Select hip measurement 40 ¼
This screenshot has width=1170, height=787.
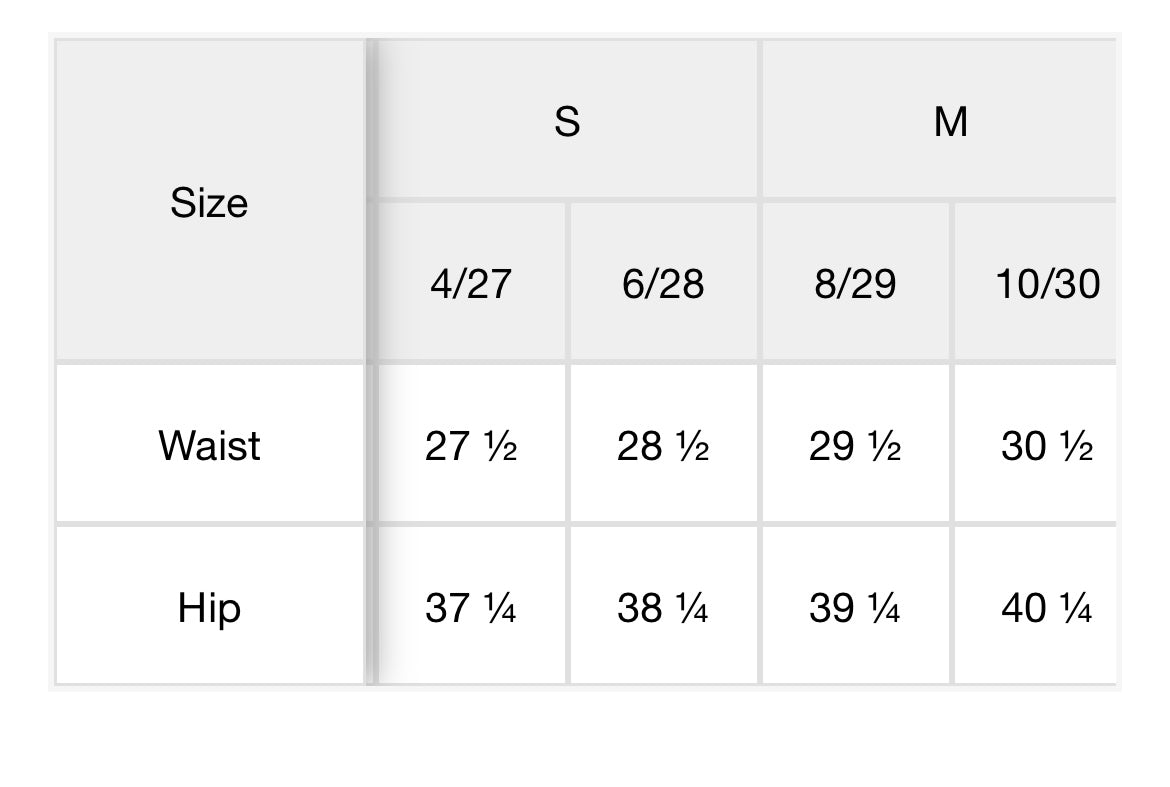(x=1046, y=608)
